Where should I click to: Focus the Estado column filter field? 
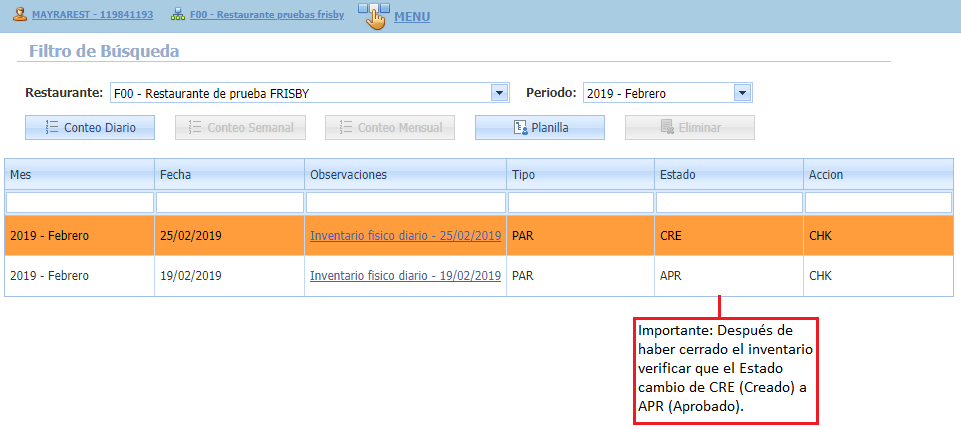[x=729, y=202]
